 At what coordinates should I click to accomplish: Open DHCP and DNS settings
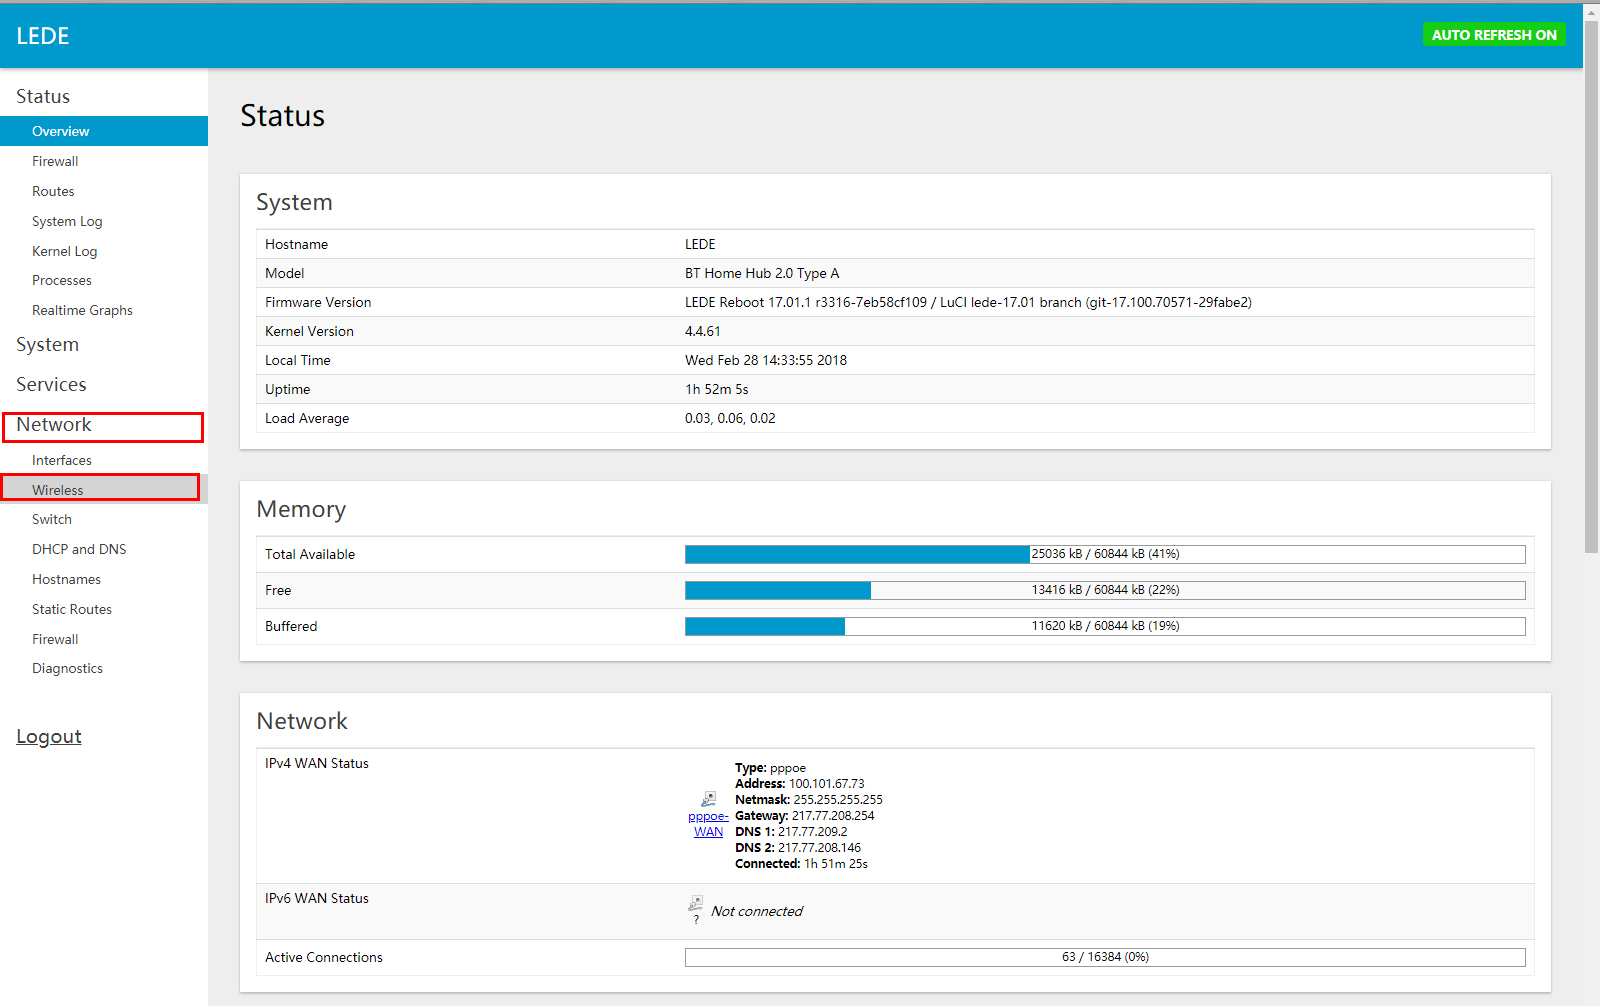click(x=79, y=549)
